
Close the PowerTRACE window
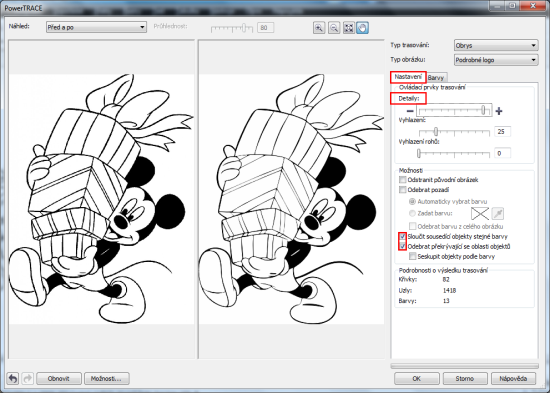(x=533, y=5)
